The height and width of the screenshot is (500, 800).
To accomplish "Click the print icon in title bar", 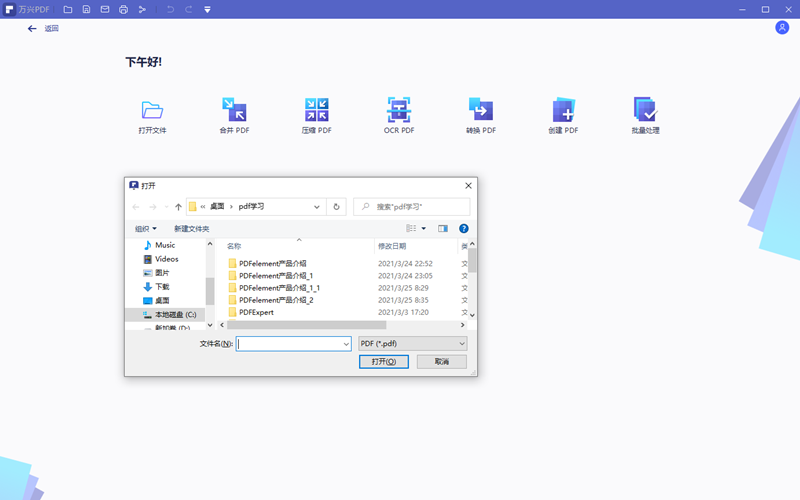I will pos(123,9).
